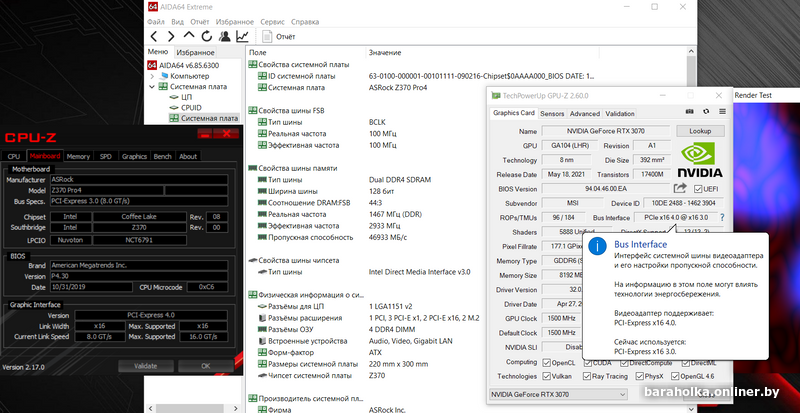800x413 pixels.
Task: Toggle the OpenCL checkbox in GPU-Z
Action: 549,362
